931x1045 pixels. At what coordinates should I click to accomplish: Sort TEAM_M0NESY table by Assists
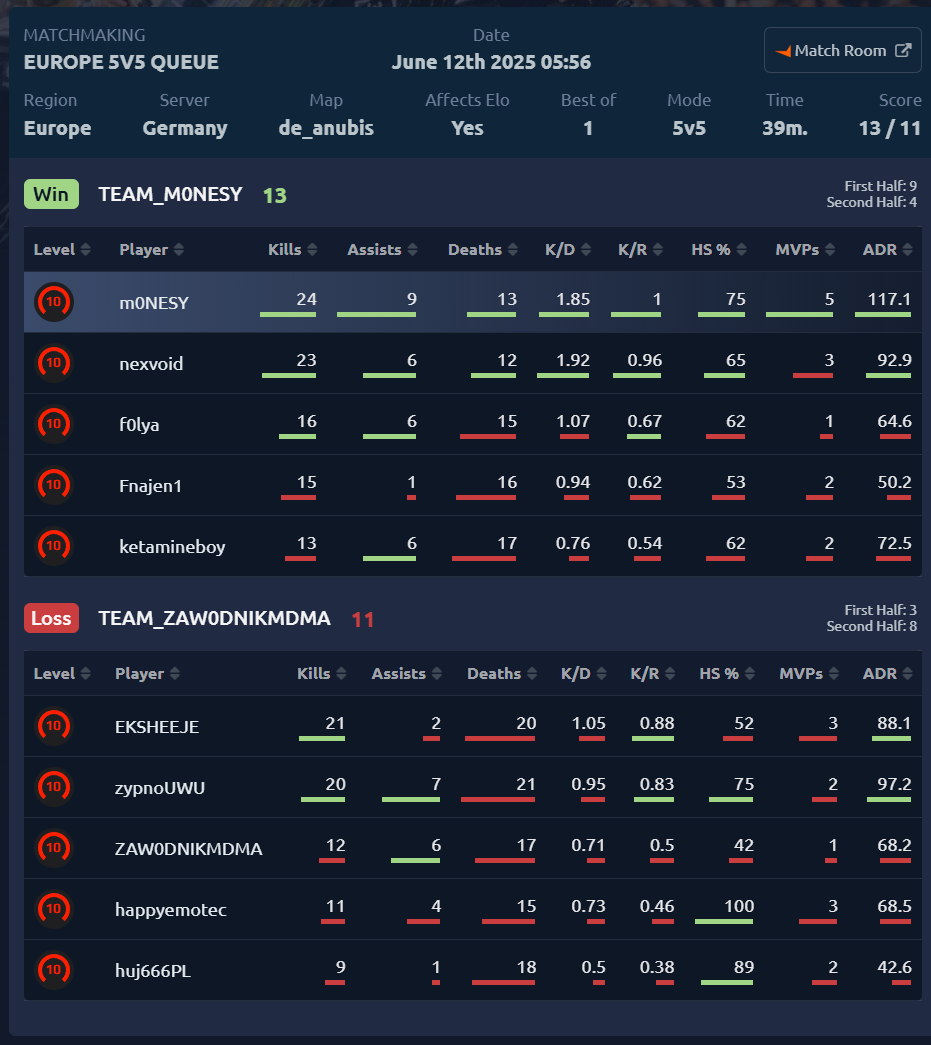[x=383, y=250]
